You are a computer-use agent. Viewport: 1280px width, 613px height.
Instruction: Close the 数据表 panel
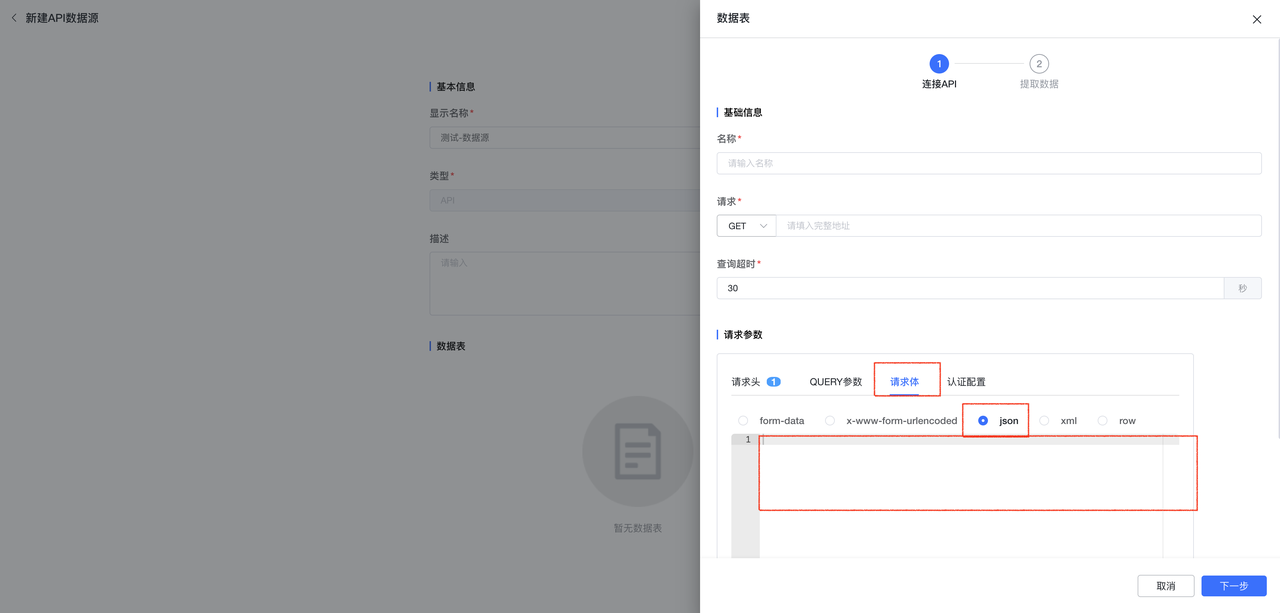[x=1256, y=19]
